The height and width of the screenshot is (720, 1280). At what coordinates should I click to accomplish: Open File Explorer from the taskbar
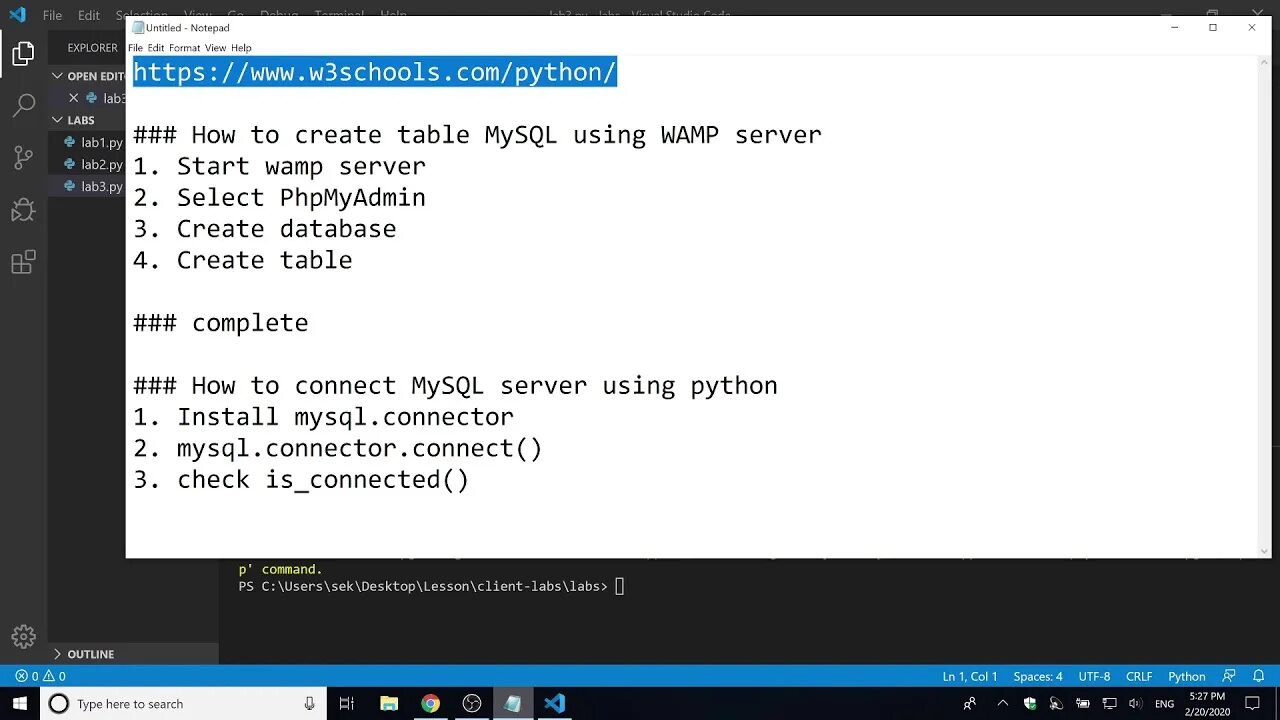coord(389,704)
